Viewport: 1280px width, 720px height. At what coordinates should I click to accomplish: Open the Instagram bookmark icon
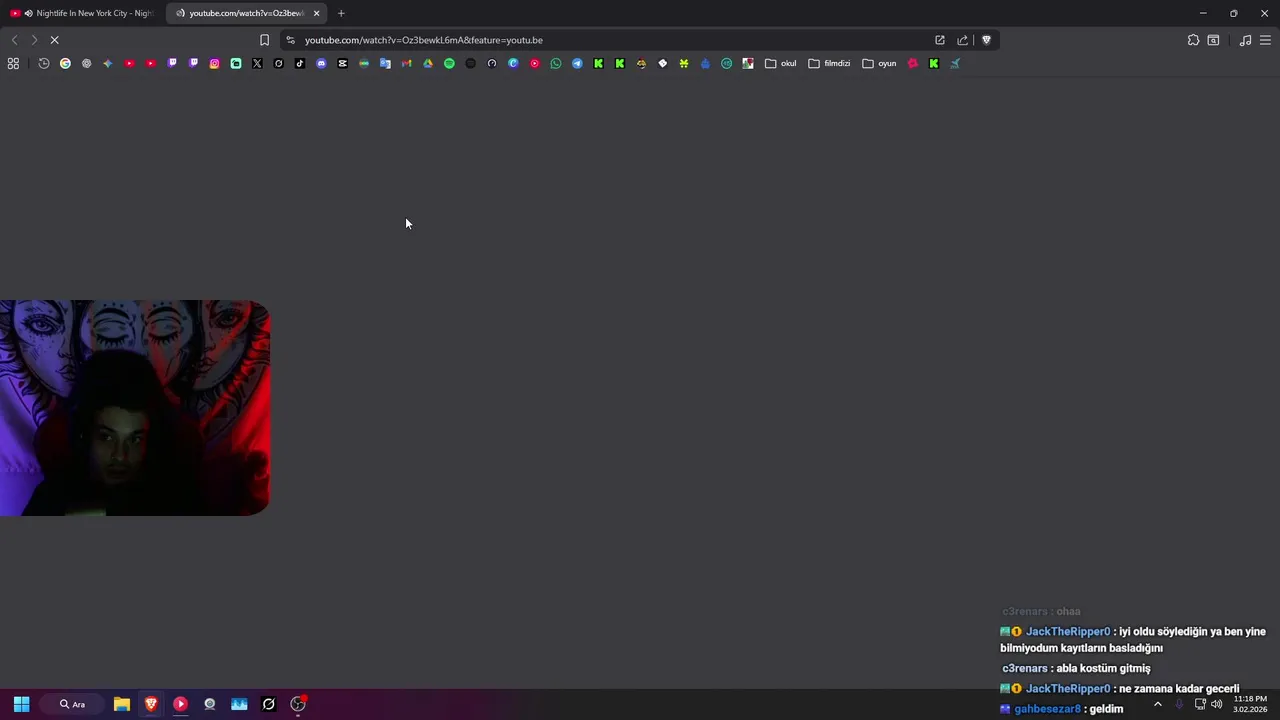click(214, 63)
